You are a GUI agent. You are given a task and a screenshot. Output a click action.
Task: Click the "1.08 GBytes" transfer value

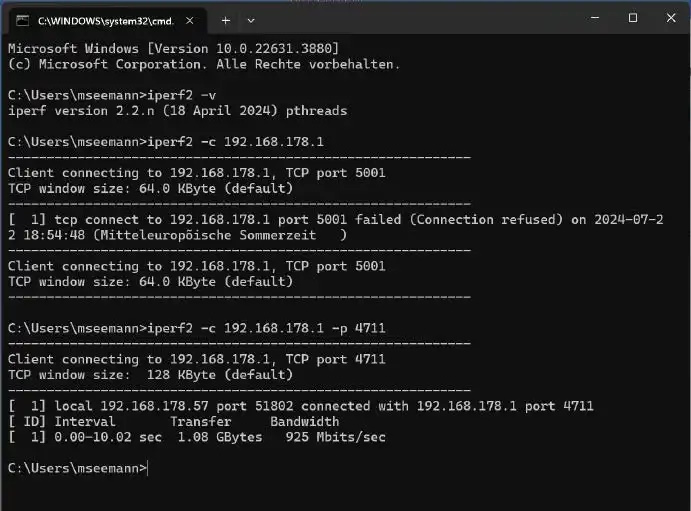[x=219, y=437]
